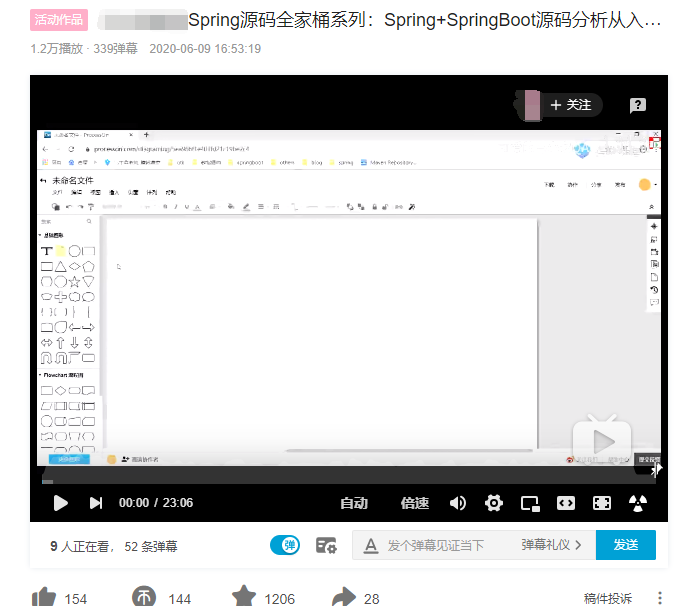Click the rightmost player control icon
This screenshot has height=606, width=674.
point(638,503)
